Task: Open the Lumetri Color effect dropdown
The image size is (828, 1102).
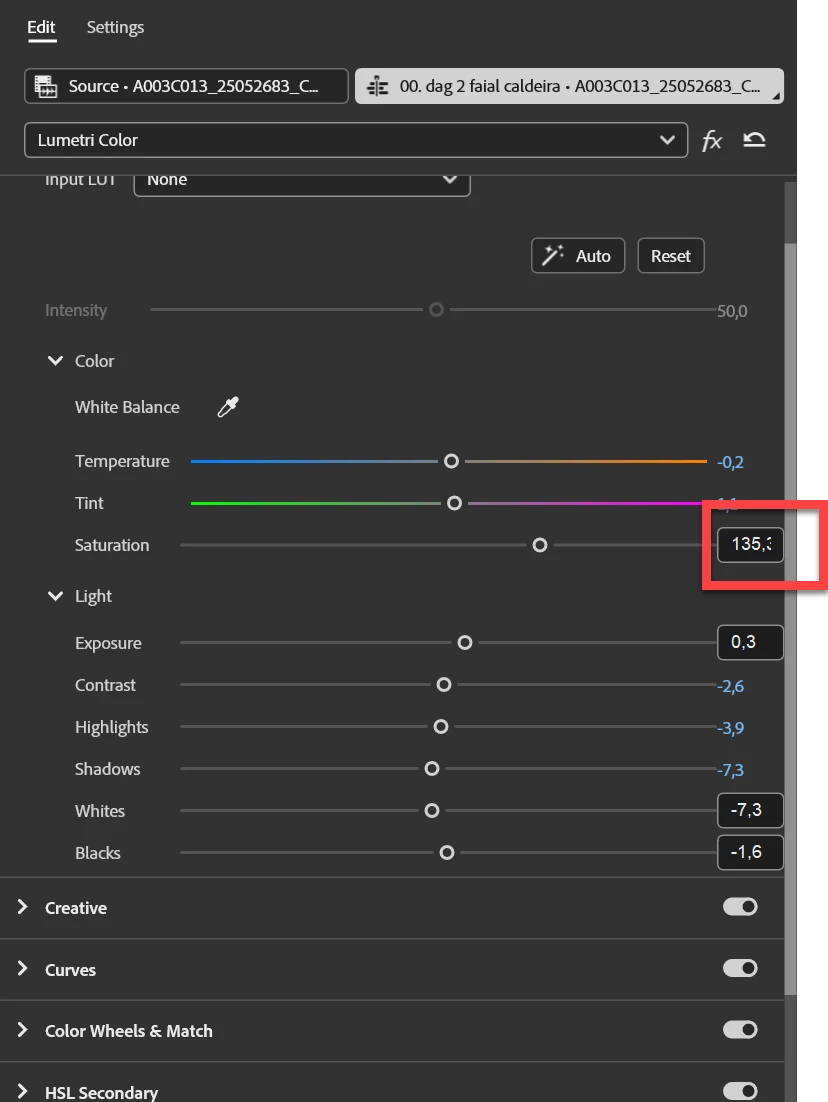Action: click(x=356, y=140)
